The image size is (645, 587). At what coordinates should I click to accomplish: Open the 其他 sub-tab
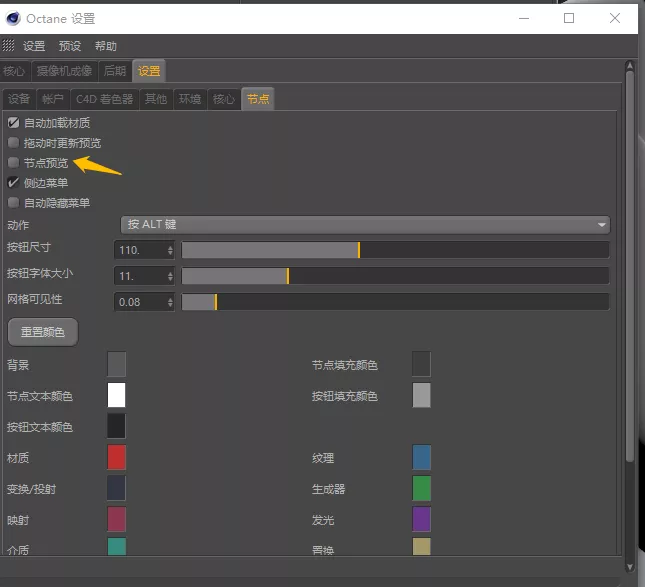point(156,99)
